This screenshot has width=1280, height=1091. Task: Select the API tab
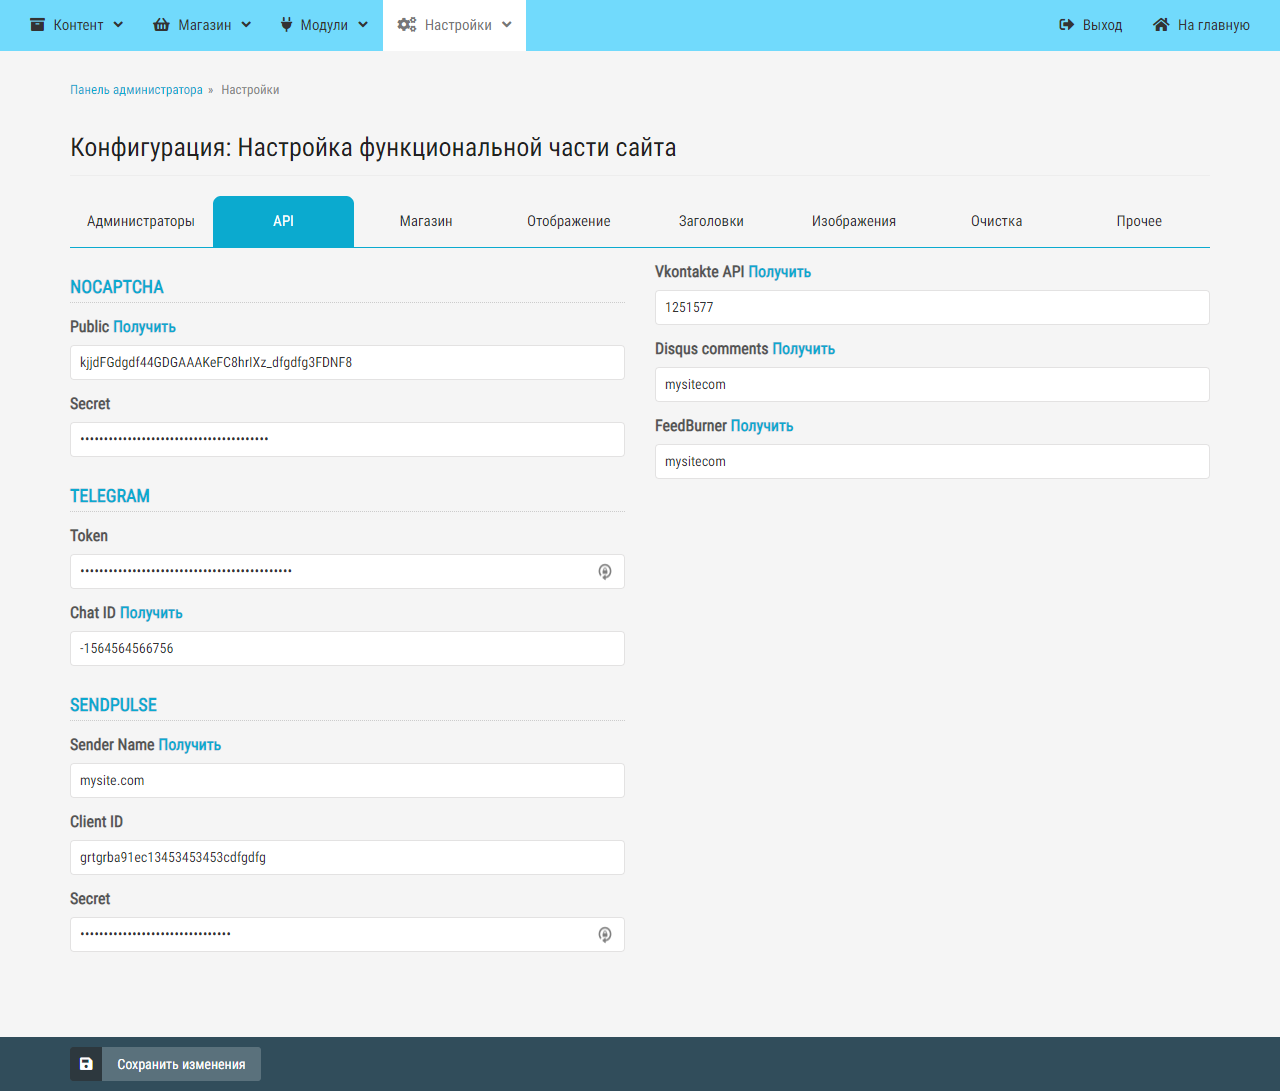283,221
